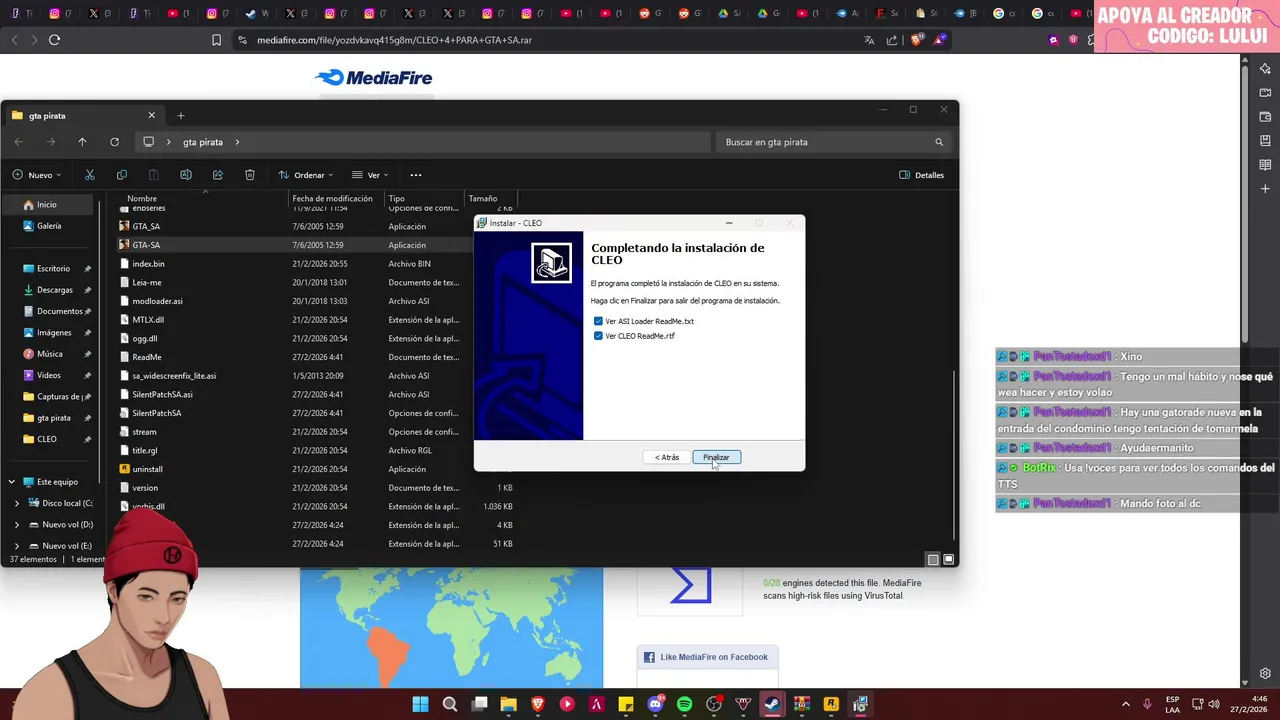
Task: Click the mediafire.com address bar URL
Action: click(394, 40)
